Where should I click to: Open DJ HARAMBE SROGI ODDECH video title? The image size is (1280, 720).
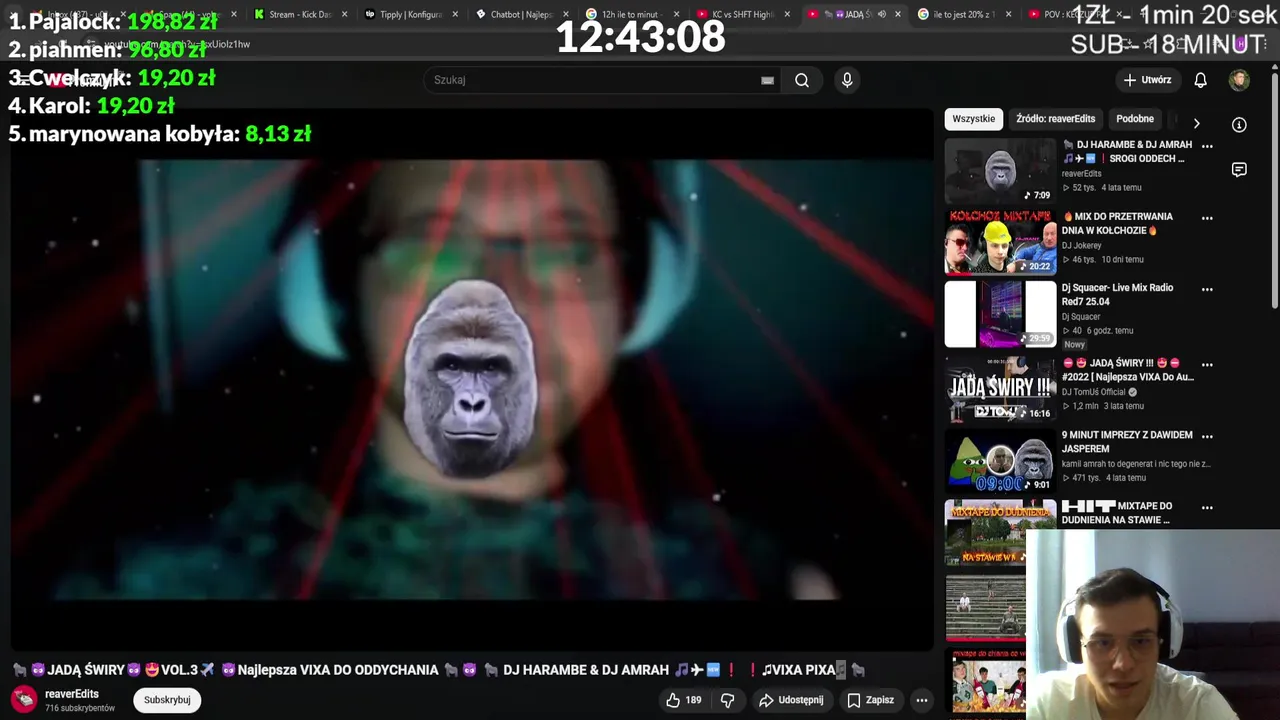click(x=1127, y=152)
